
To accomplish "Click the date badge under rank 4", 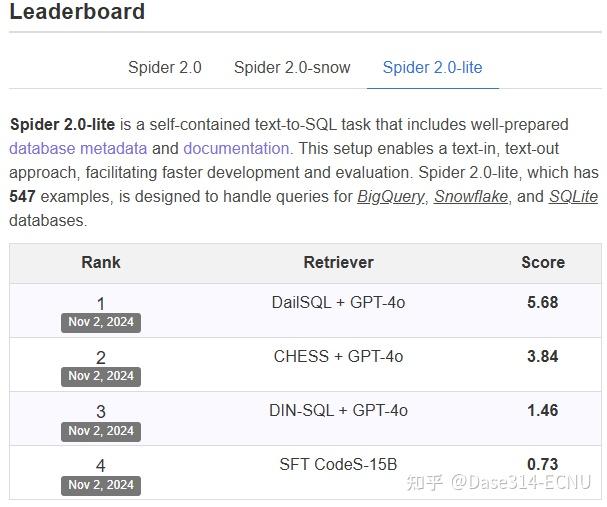I will click(101, 484).
